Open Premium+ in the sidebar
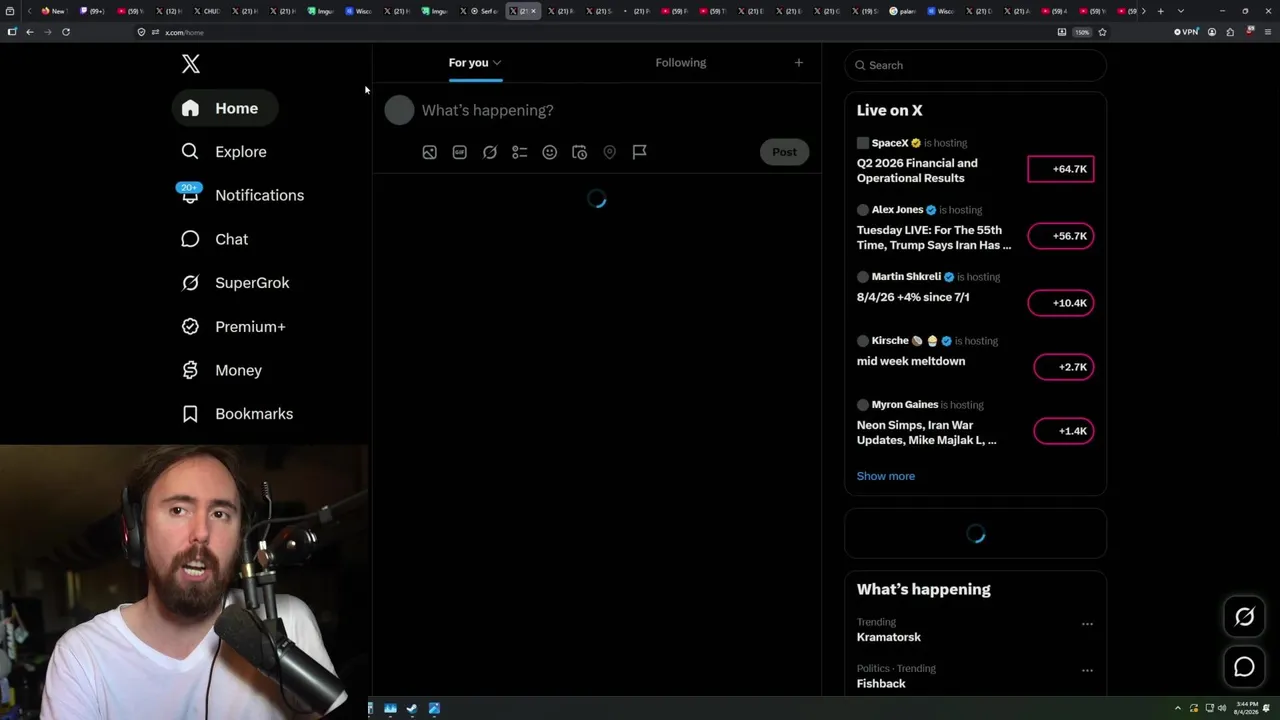 (x=233, y=327)
